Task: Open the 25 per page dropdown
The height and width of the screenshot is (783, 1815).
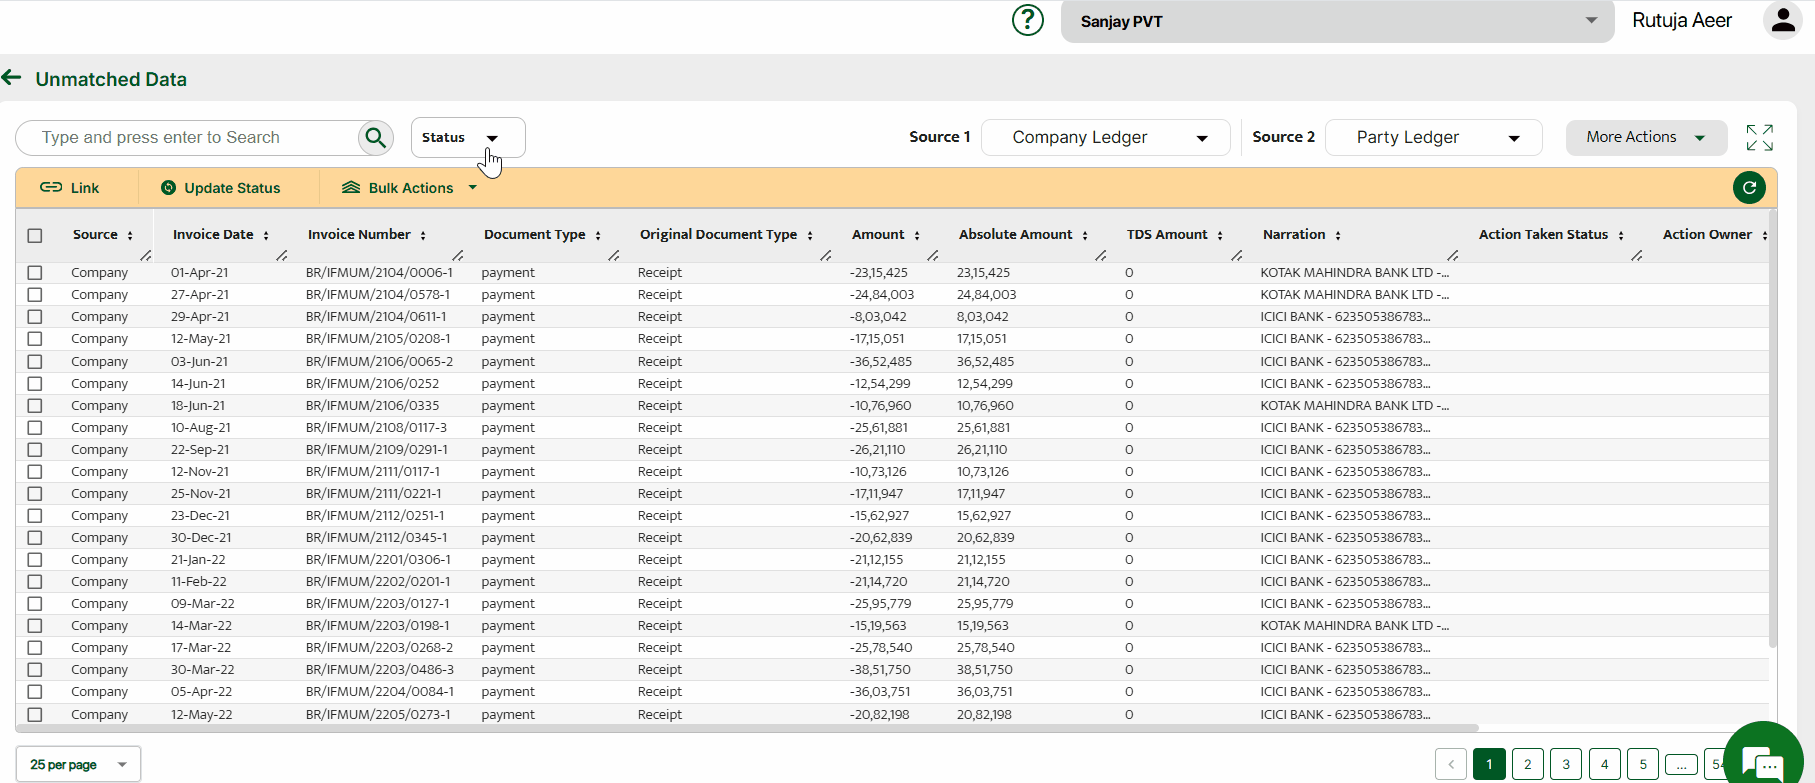Action: (78, 764)
